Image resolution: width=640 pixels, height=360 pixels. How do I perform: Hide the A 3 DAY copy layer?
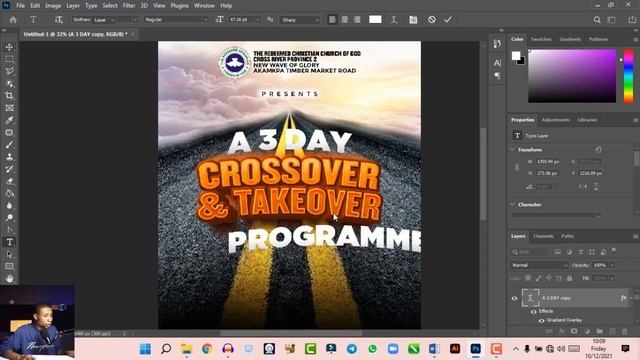[x=514, y=298]
